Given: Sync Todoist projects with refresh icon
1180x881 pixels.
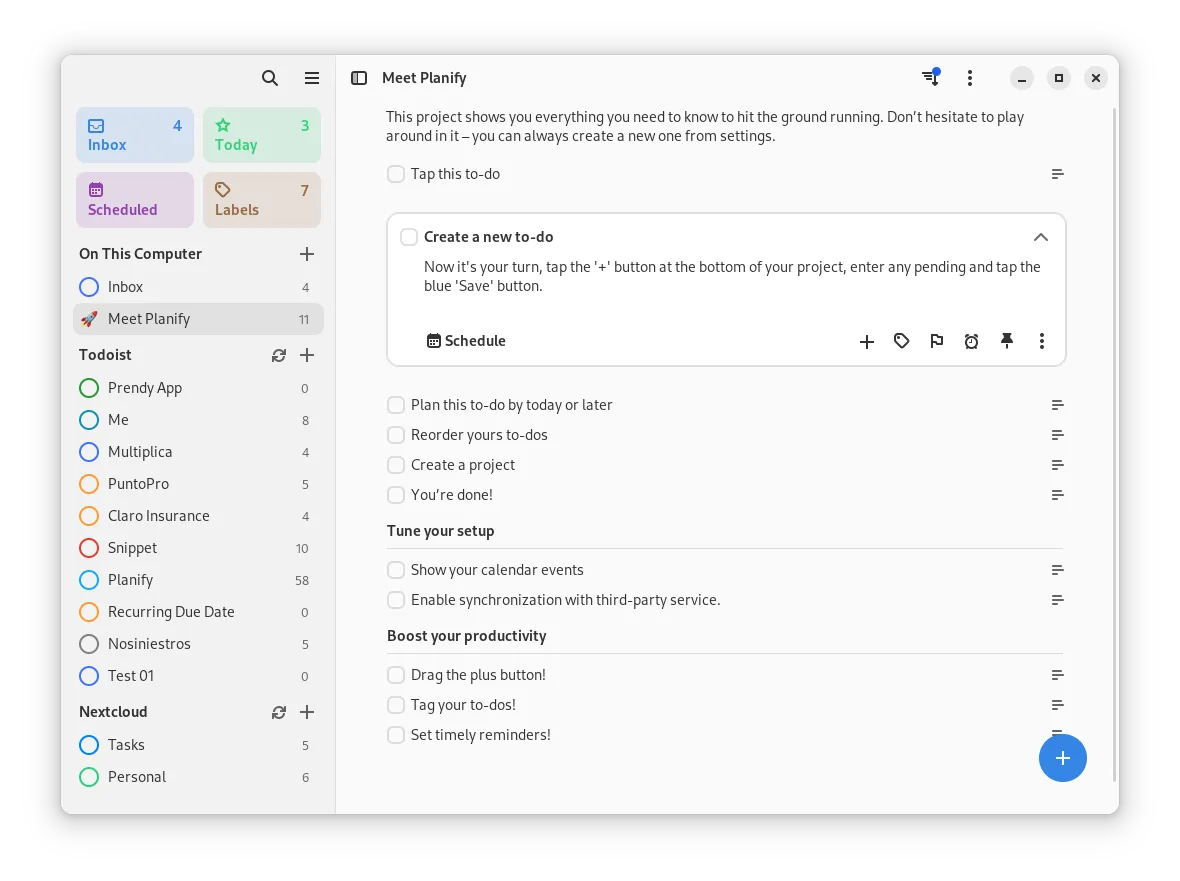Looking at the screenshot, I should coord(279,355).
